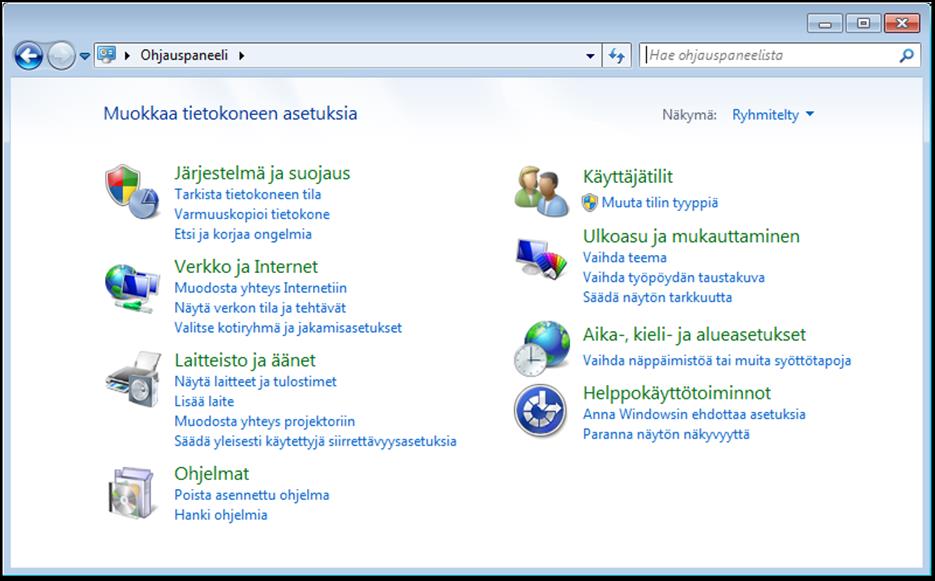Expand the arrow before Ohjauspaneeli breadcrumb
This screenshot has height=581, width=935.
[127, 55]
